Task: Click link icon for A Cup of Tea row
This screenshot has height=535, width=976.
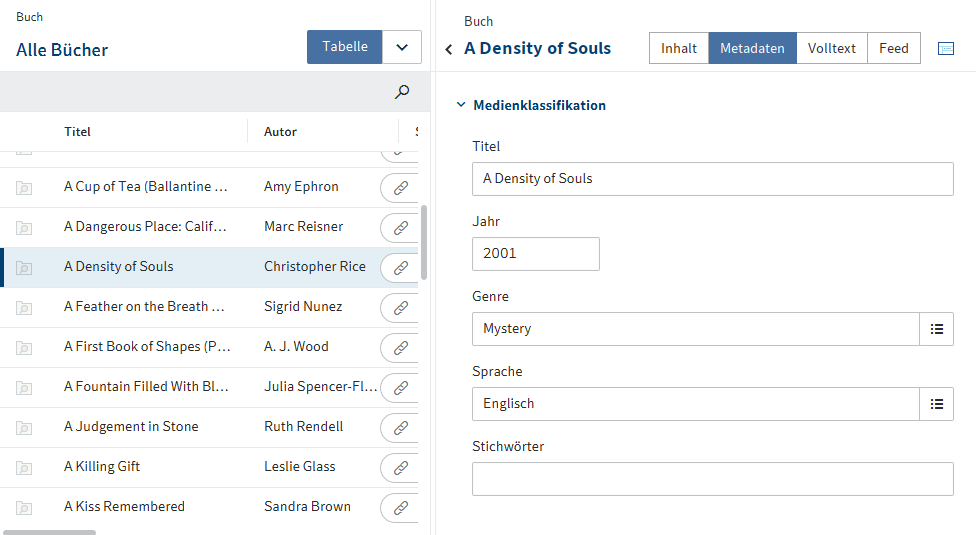Action: (x=400, y=187)
